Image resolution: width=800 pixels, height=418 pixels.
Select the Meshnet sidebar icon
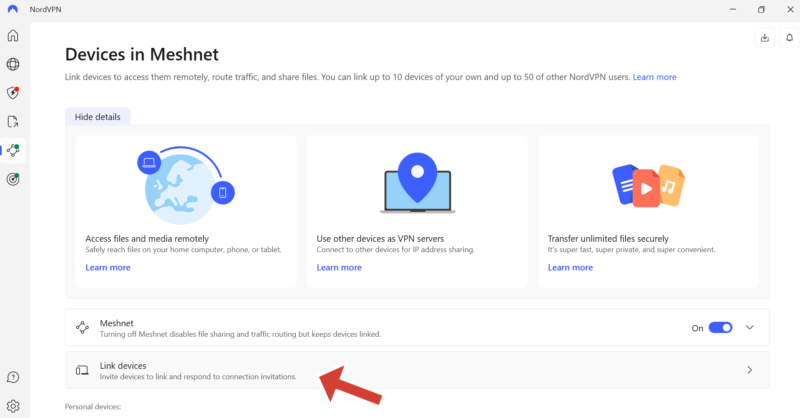click(13, 151)
